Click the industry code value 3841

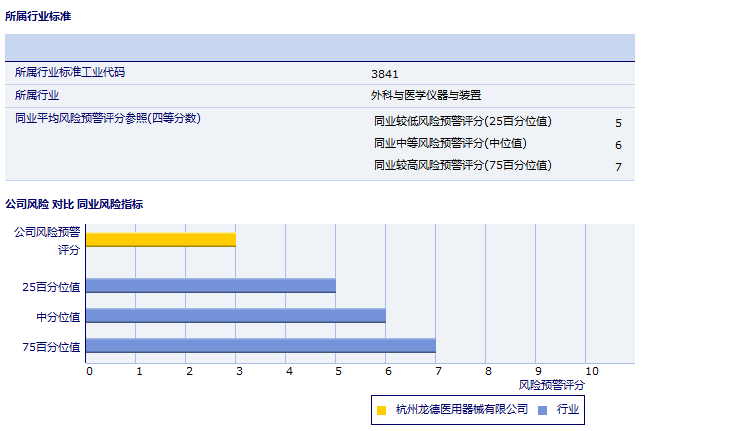point(385,73)
